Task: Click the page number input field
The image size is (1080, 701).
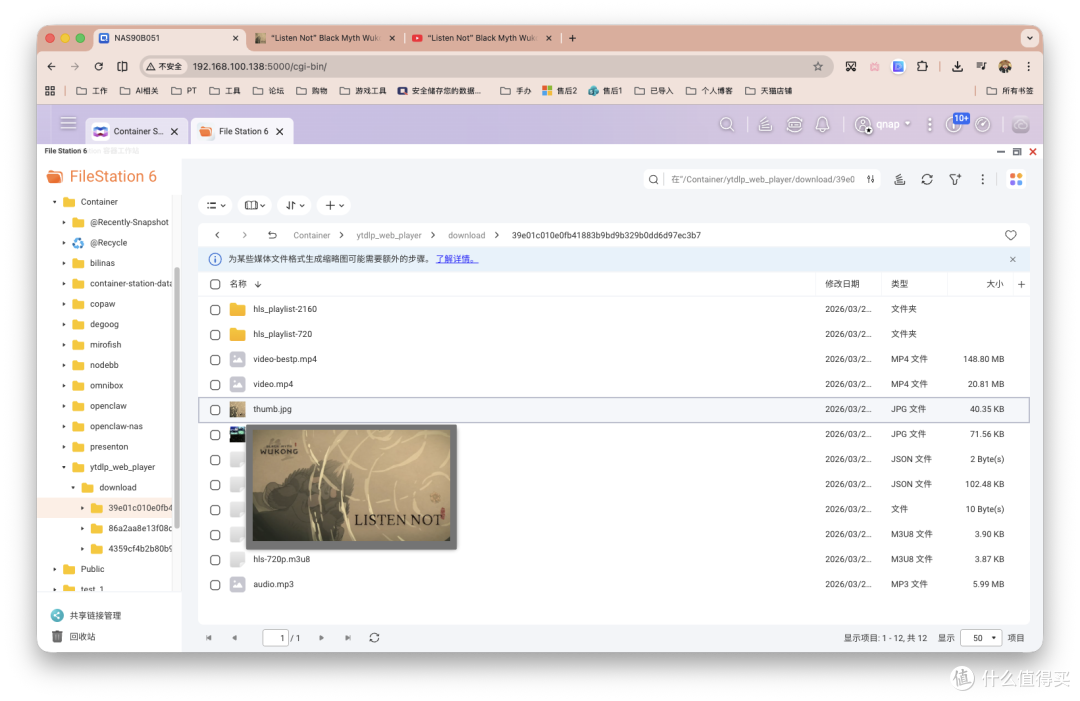Action: (x=276, y=638)
